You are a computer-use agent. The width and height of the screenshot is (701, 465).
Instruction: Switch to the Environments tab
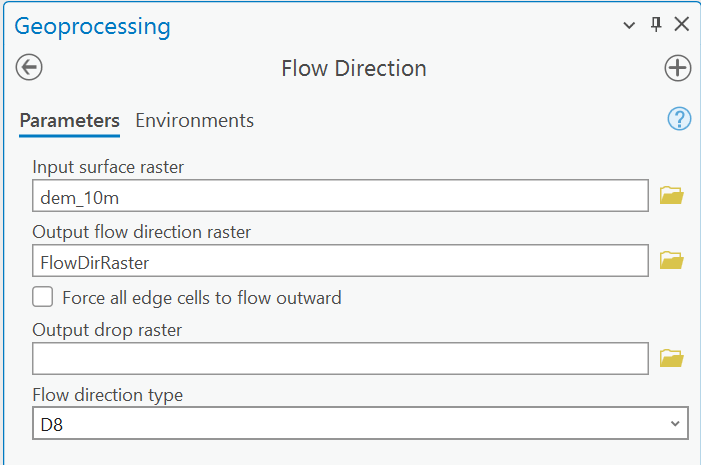(x=194, y=120)
